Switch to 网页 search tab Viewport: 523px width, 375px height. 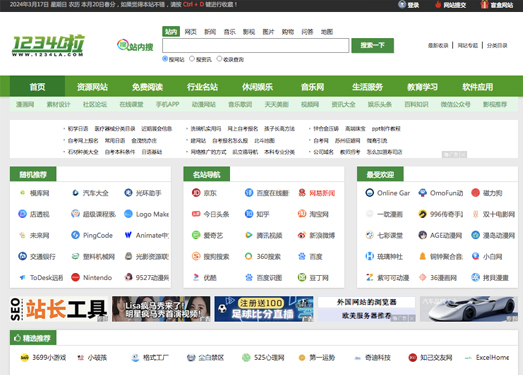tap(190, 32)
